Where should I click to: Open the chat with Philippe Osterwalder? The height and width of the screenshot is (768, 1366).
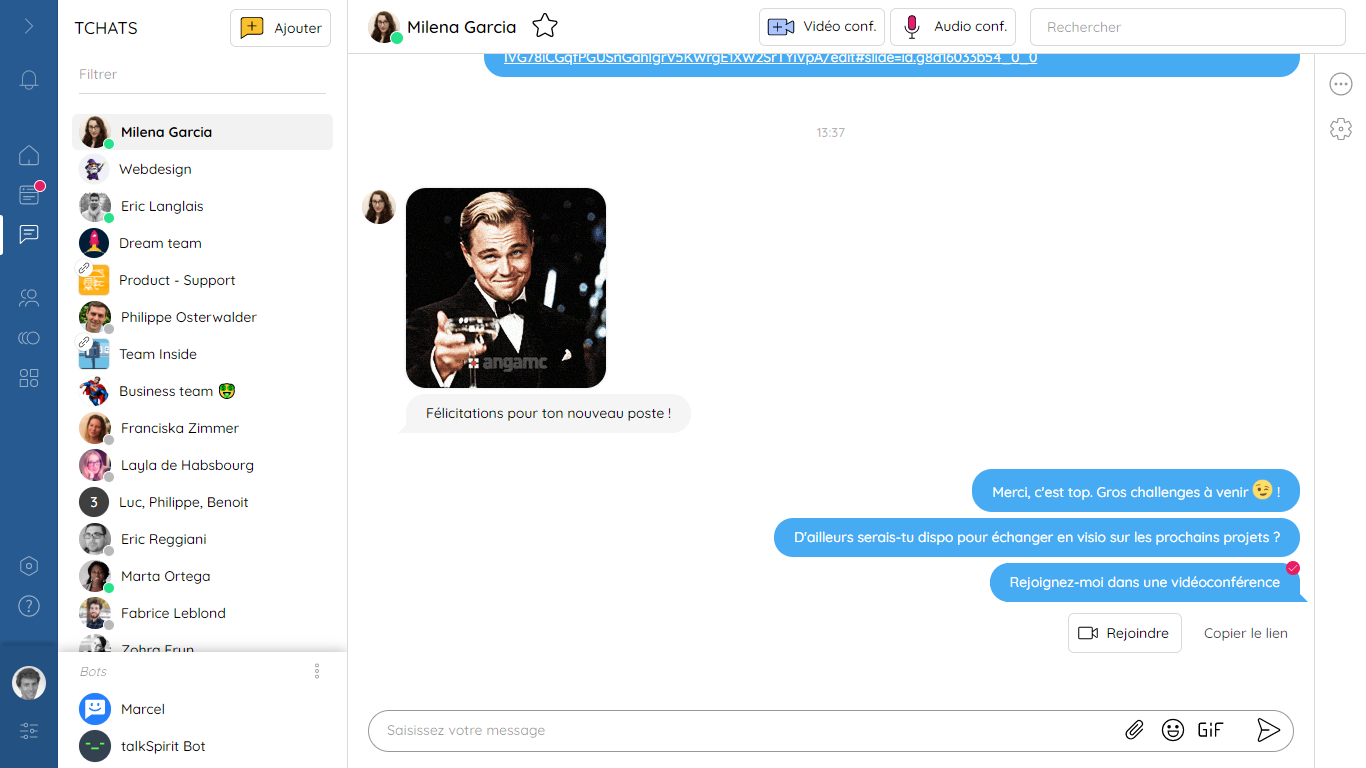point(202,317)
